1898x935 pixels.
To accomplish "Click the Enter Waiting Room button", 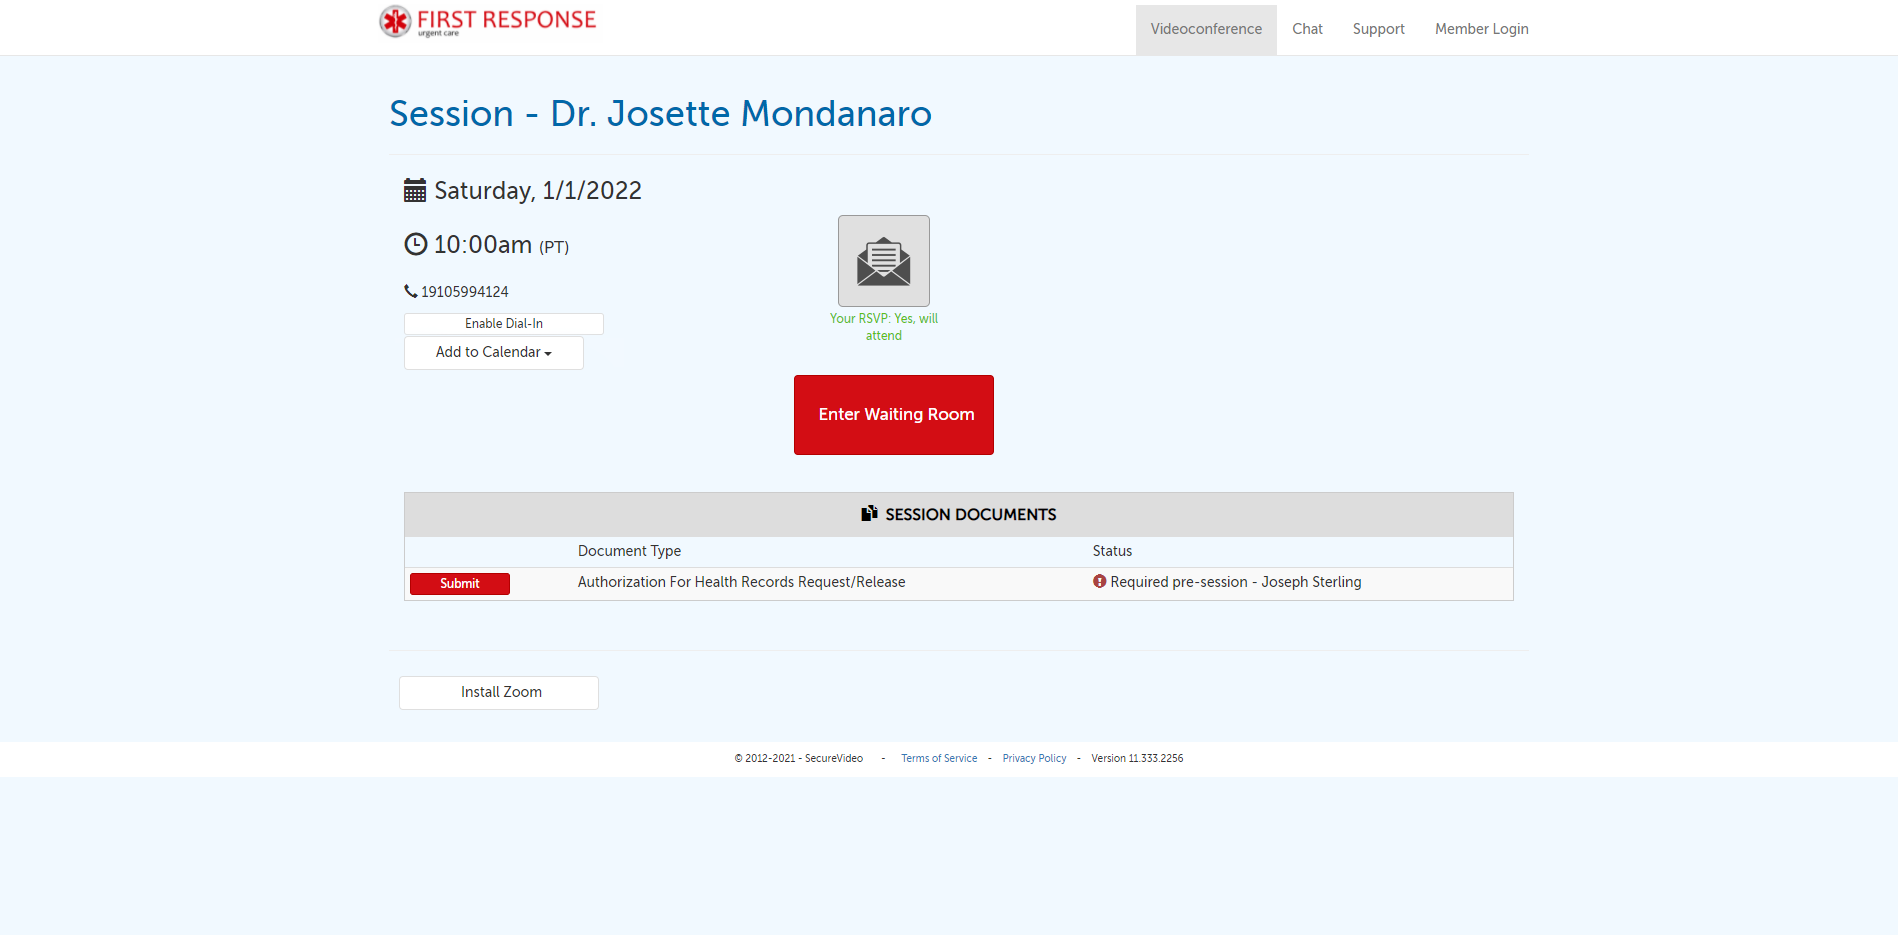I will tap(893, 414).
